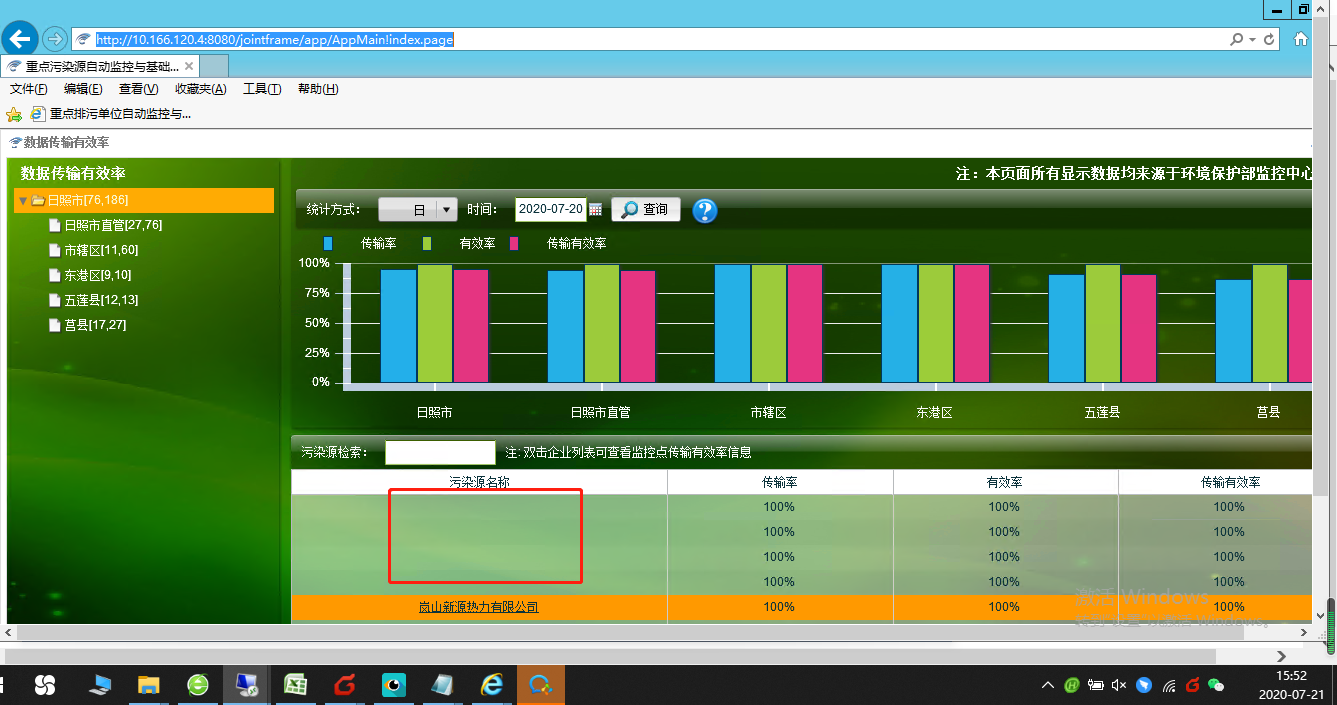Open the 收藏夹(A) menu
Image resolution: width=1337 pixels, height=705 pixels.
coord(201,89)
